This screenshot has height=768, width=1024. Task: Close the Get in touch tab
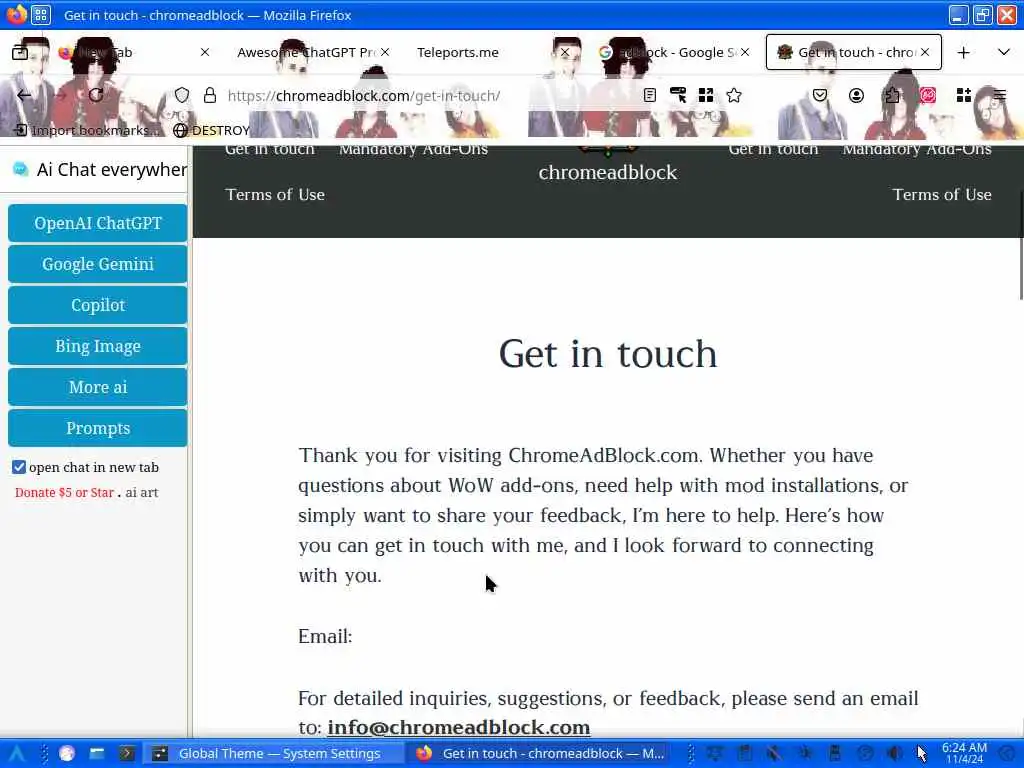coord(925,52)
